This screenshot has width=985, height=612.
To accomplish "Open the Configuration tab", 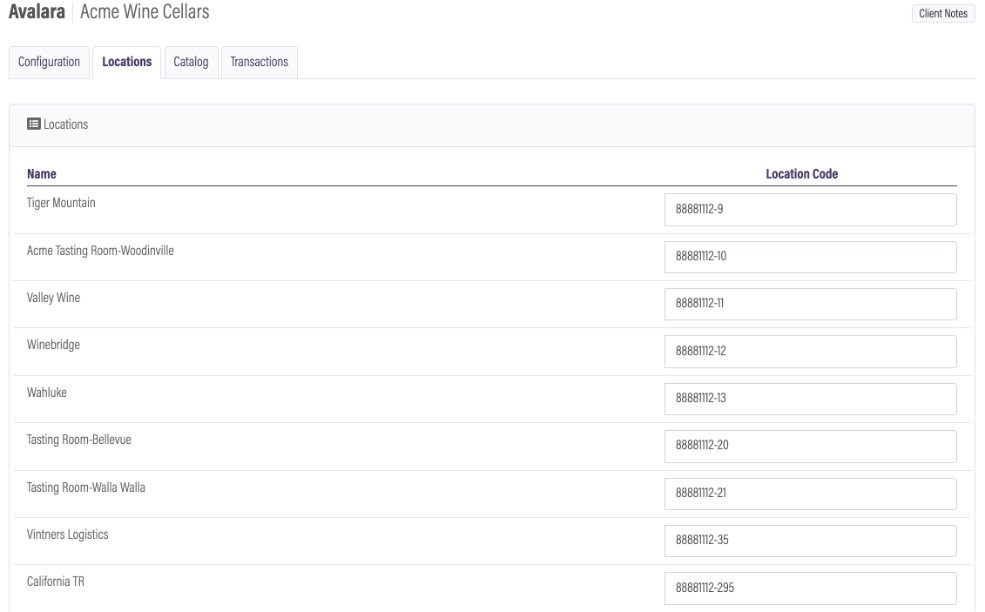I will pos(49,62).
